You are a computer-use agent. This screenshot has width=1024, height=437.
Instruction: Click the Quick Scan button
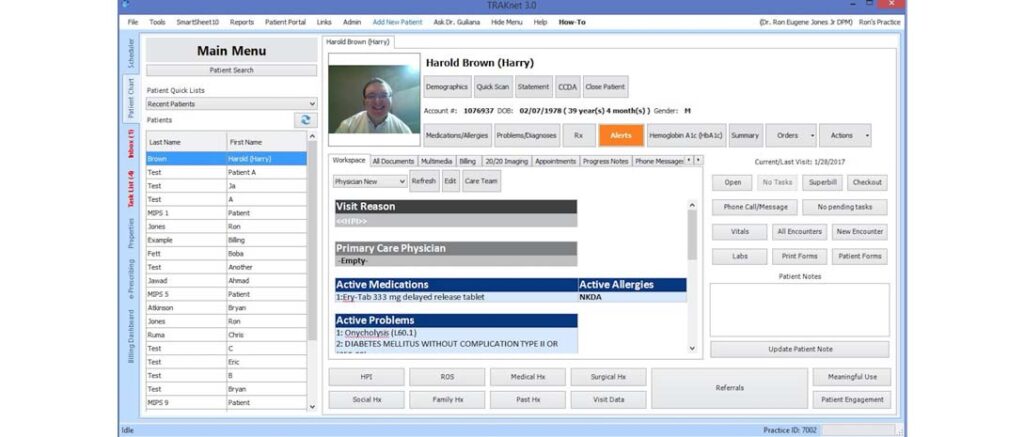pyautogui.click(x=492, y=86)
